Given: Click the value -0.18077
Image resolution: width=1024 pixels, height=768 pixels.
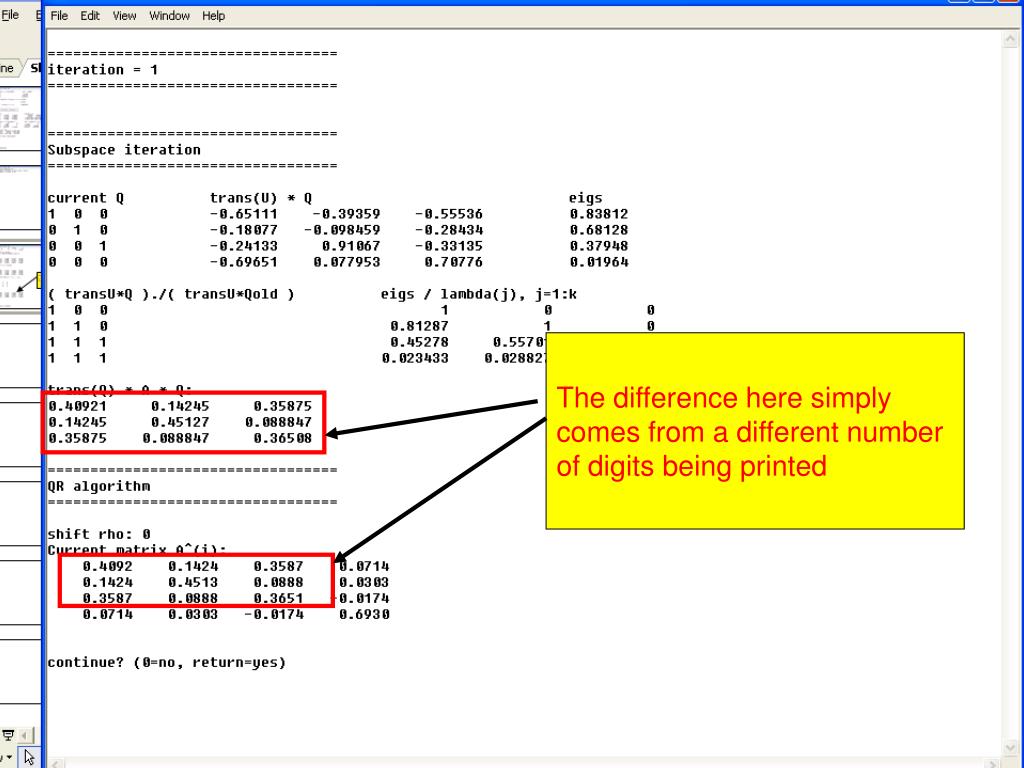Looking at the screenshot, I should [244, 230].
